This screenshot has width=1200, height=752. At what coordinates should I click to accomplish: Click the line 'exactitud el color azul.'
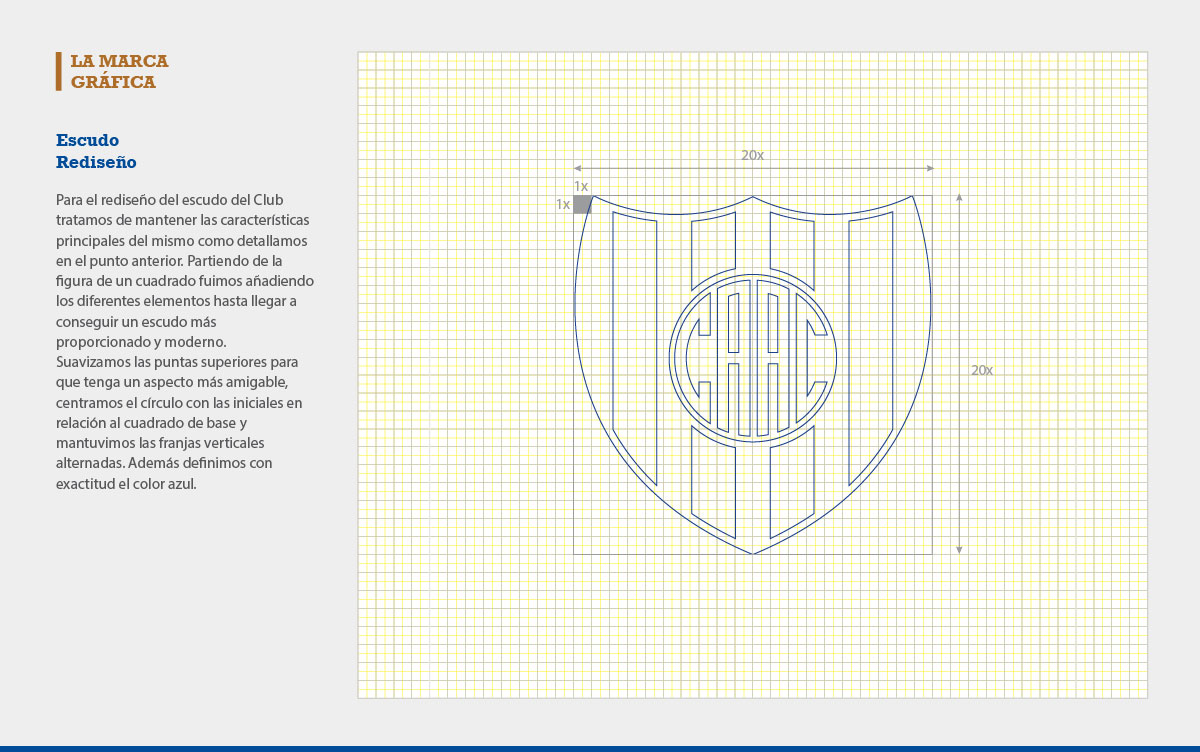[x=126, y=484]
